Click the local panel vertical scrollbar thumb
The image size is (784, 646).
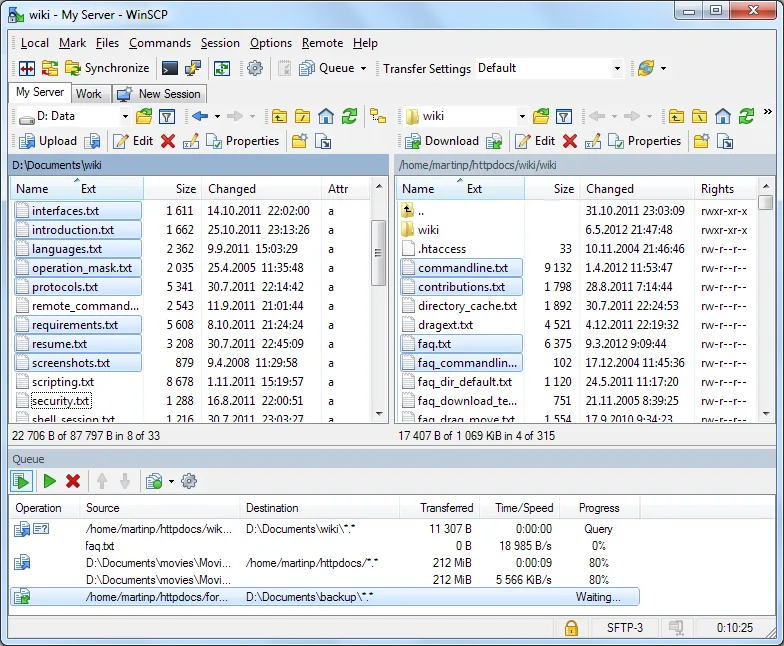378,253
